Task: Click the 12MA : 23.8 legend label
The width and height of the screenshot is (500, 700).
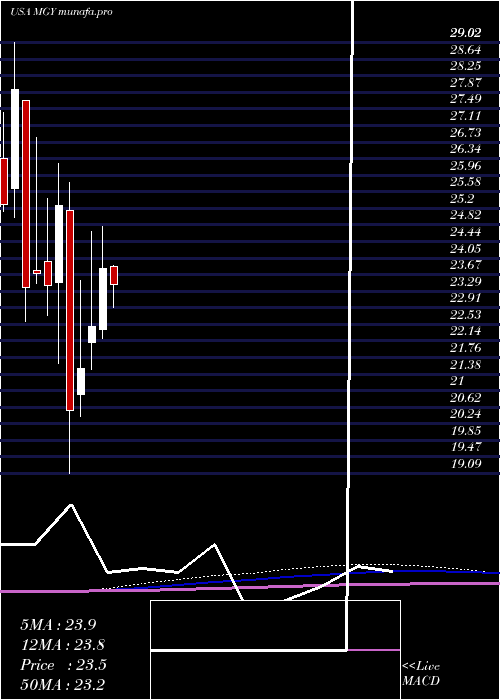Action: [63, 645]
